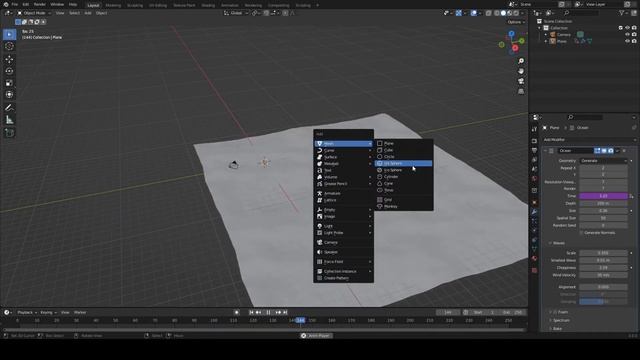Pause animation playback in timeline
Viewport: 640px width, 360px height.
coord(268,312)
